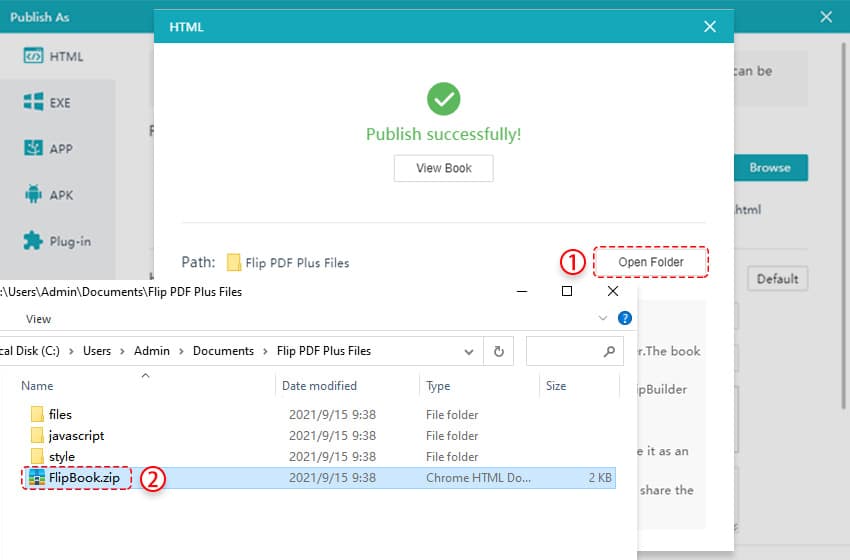Expand the Explorer ribbon chevron
The height and width of the screenshot is (560, 850).
[602, 318]
